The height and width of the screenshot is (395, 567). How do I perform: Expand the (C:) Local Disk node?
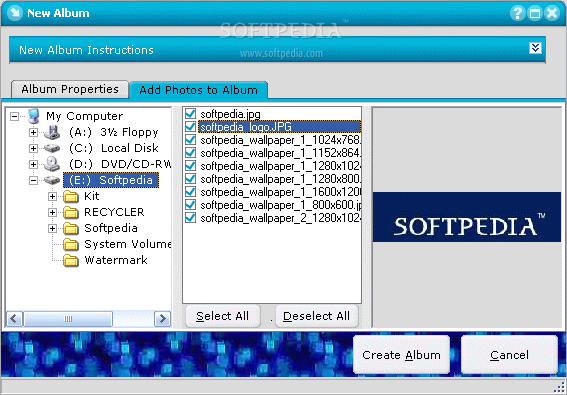point(33,148)
